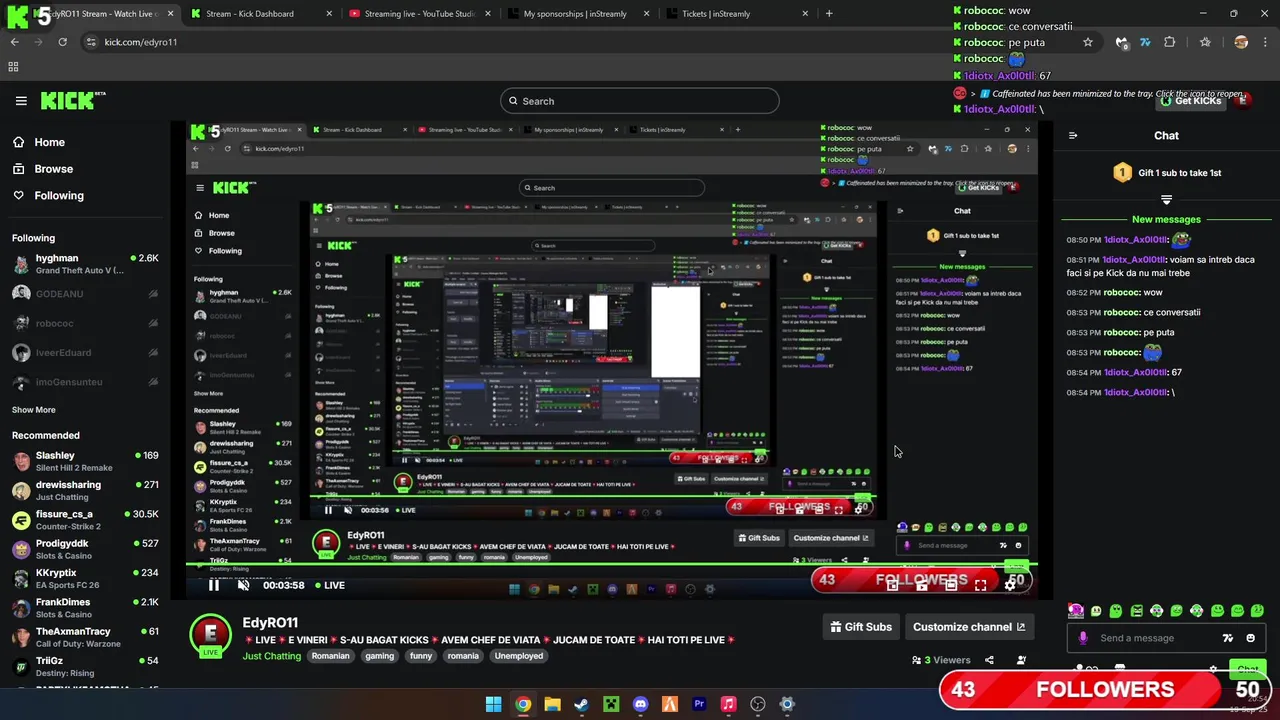Open fissure_cs_a recommended channel
This screenshot has height=720, width=1280.
pyautogui.click(x=85, y=520)
